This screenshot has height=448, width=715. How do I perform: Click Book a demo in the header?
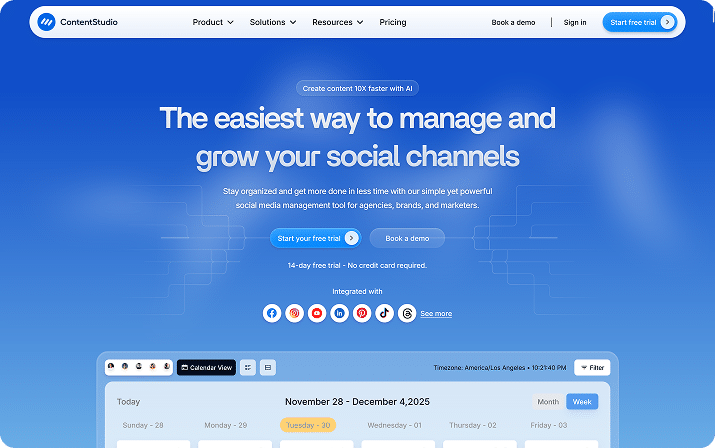(513, 22)
